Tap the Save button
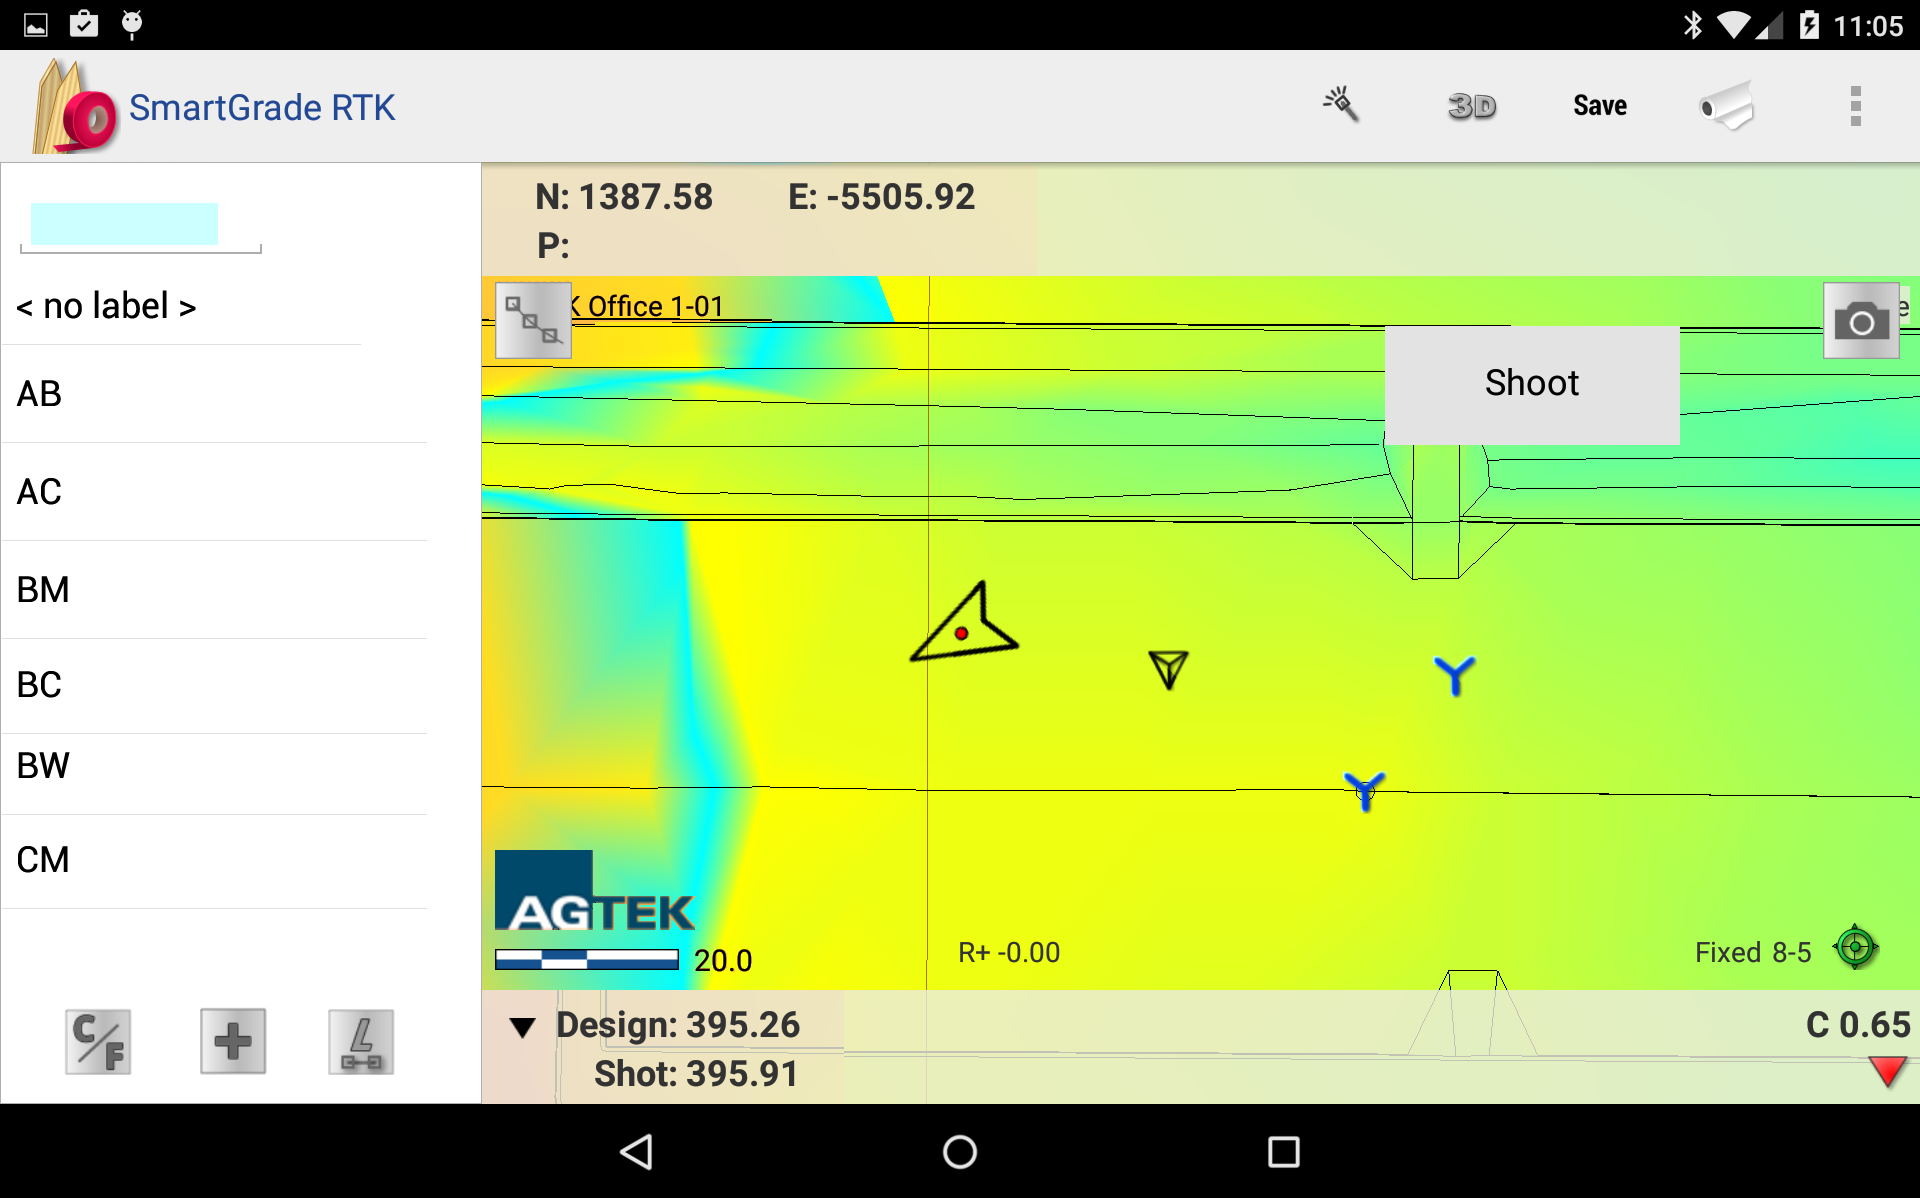 [1599, 106]
